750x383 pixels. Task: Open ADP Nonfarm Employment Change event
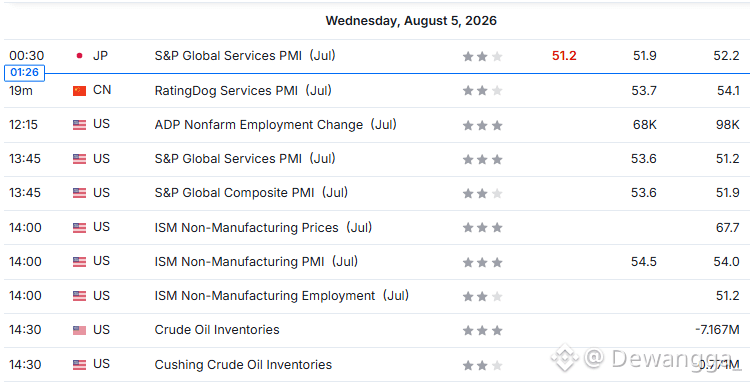276,125
